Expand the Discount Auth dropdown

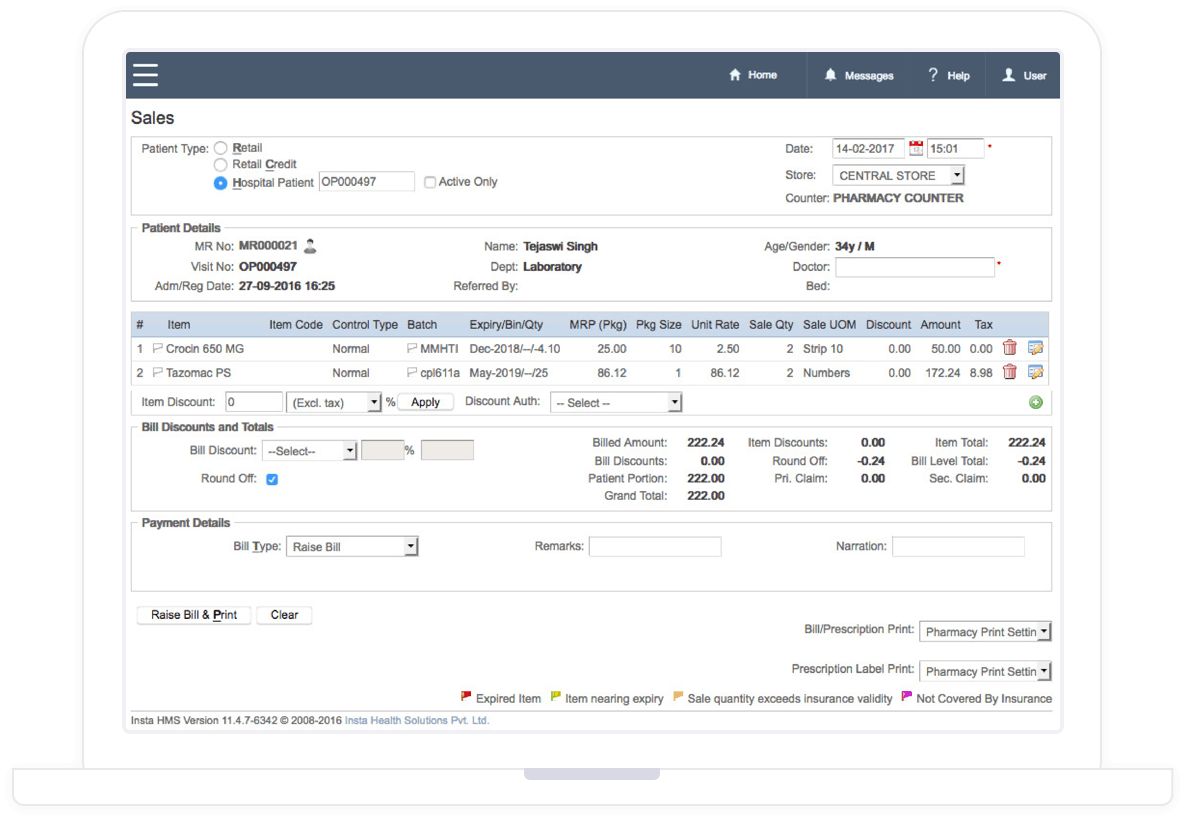(x=617, y=403)
